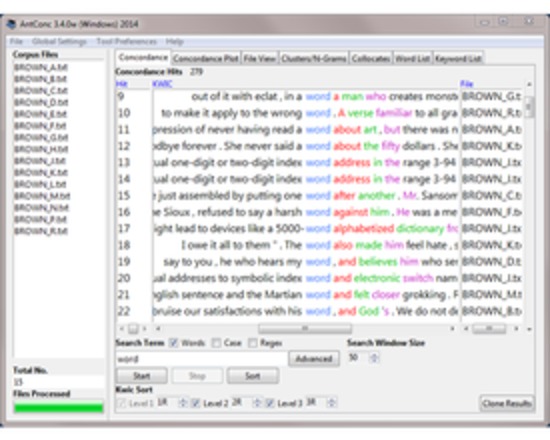The width and height of the screenshot is (550, 440).
Task: Click the green Files Processed progress bar
Action: pyautogui.click(x=59, y=407)
